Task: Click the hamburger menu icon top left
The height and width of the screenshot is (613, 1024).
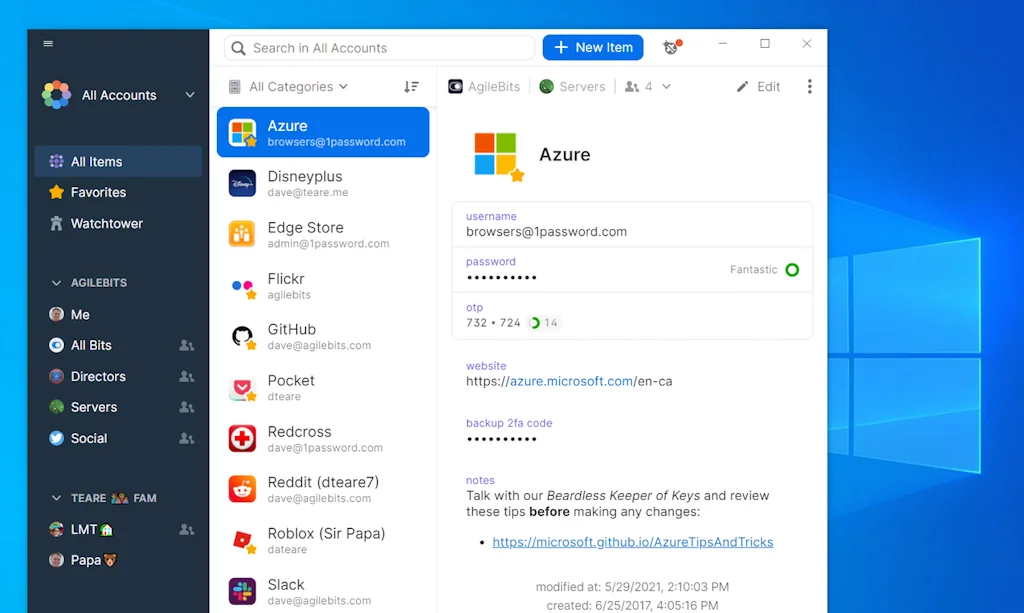Action: click(x=48, y=43)
